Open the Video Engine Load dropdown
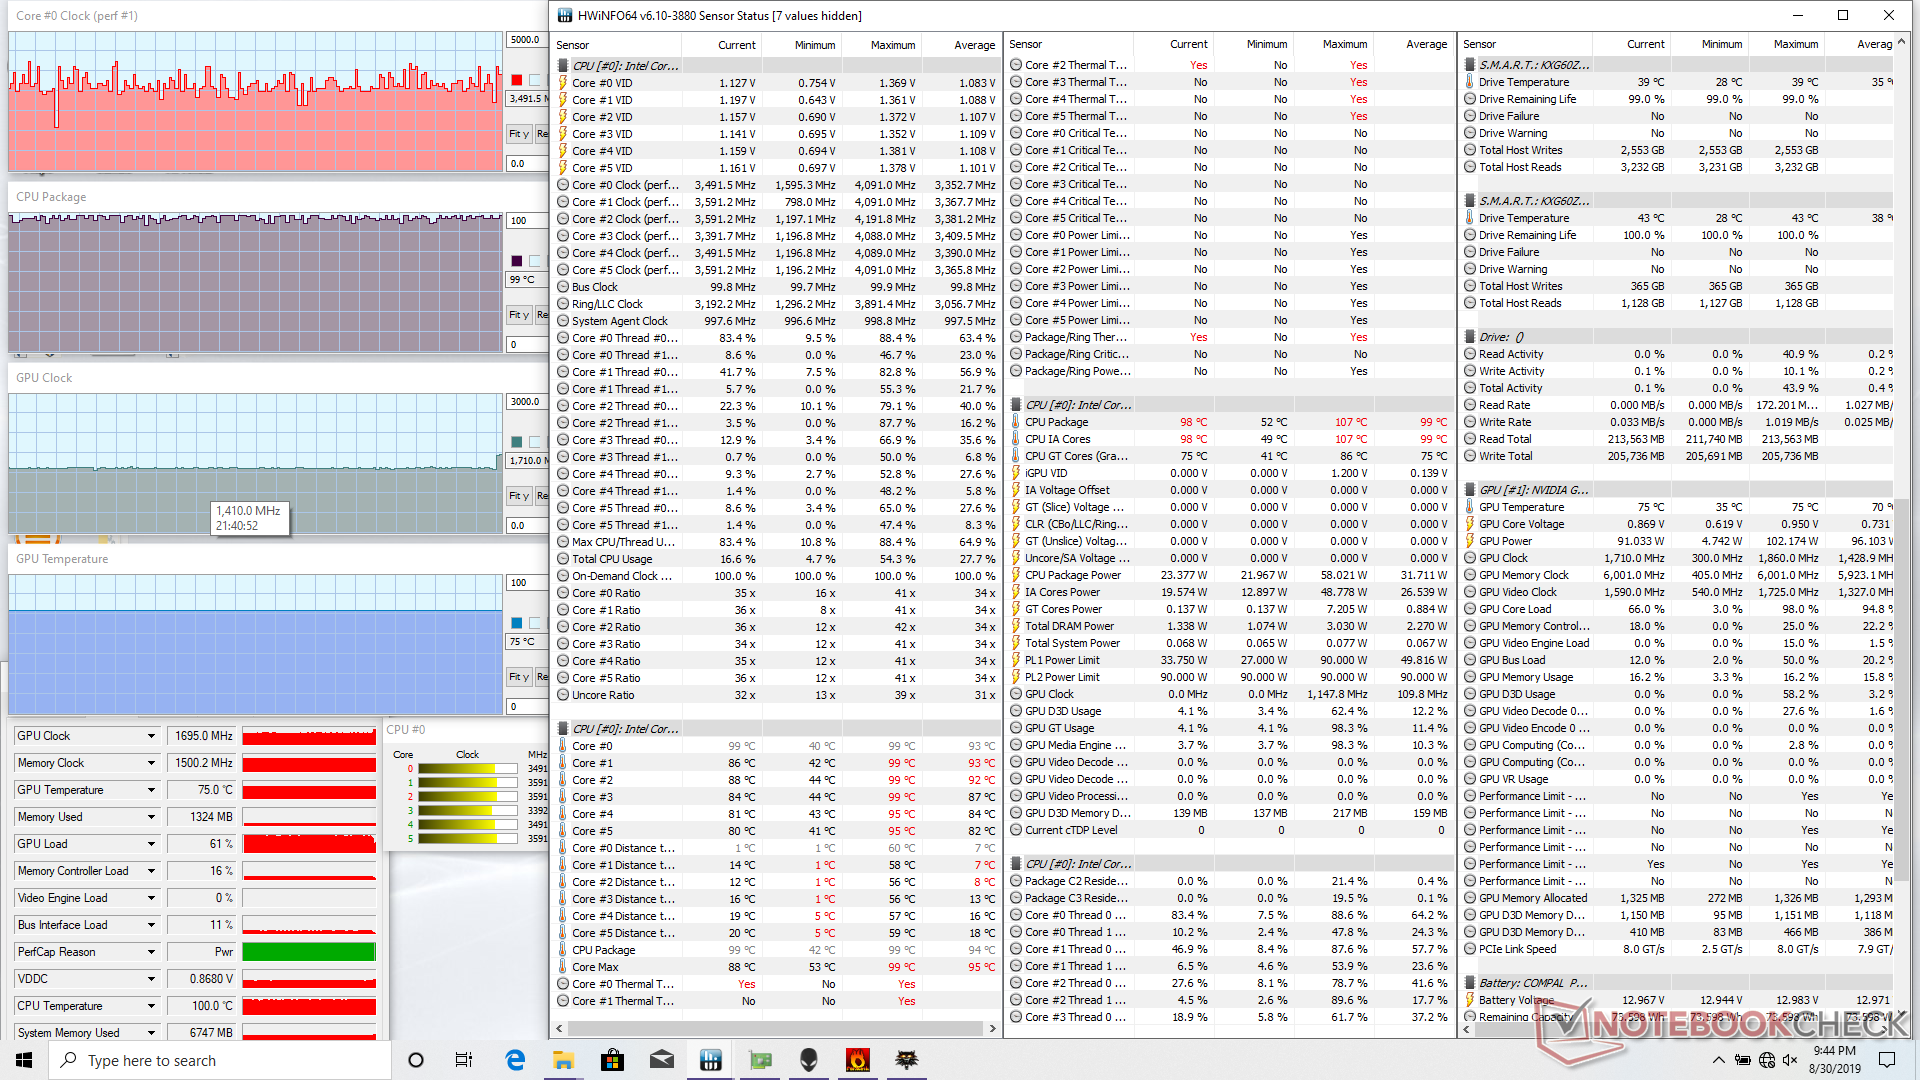 [151, 898]
